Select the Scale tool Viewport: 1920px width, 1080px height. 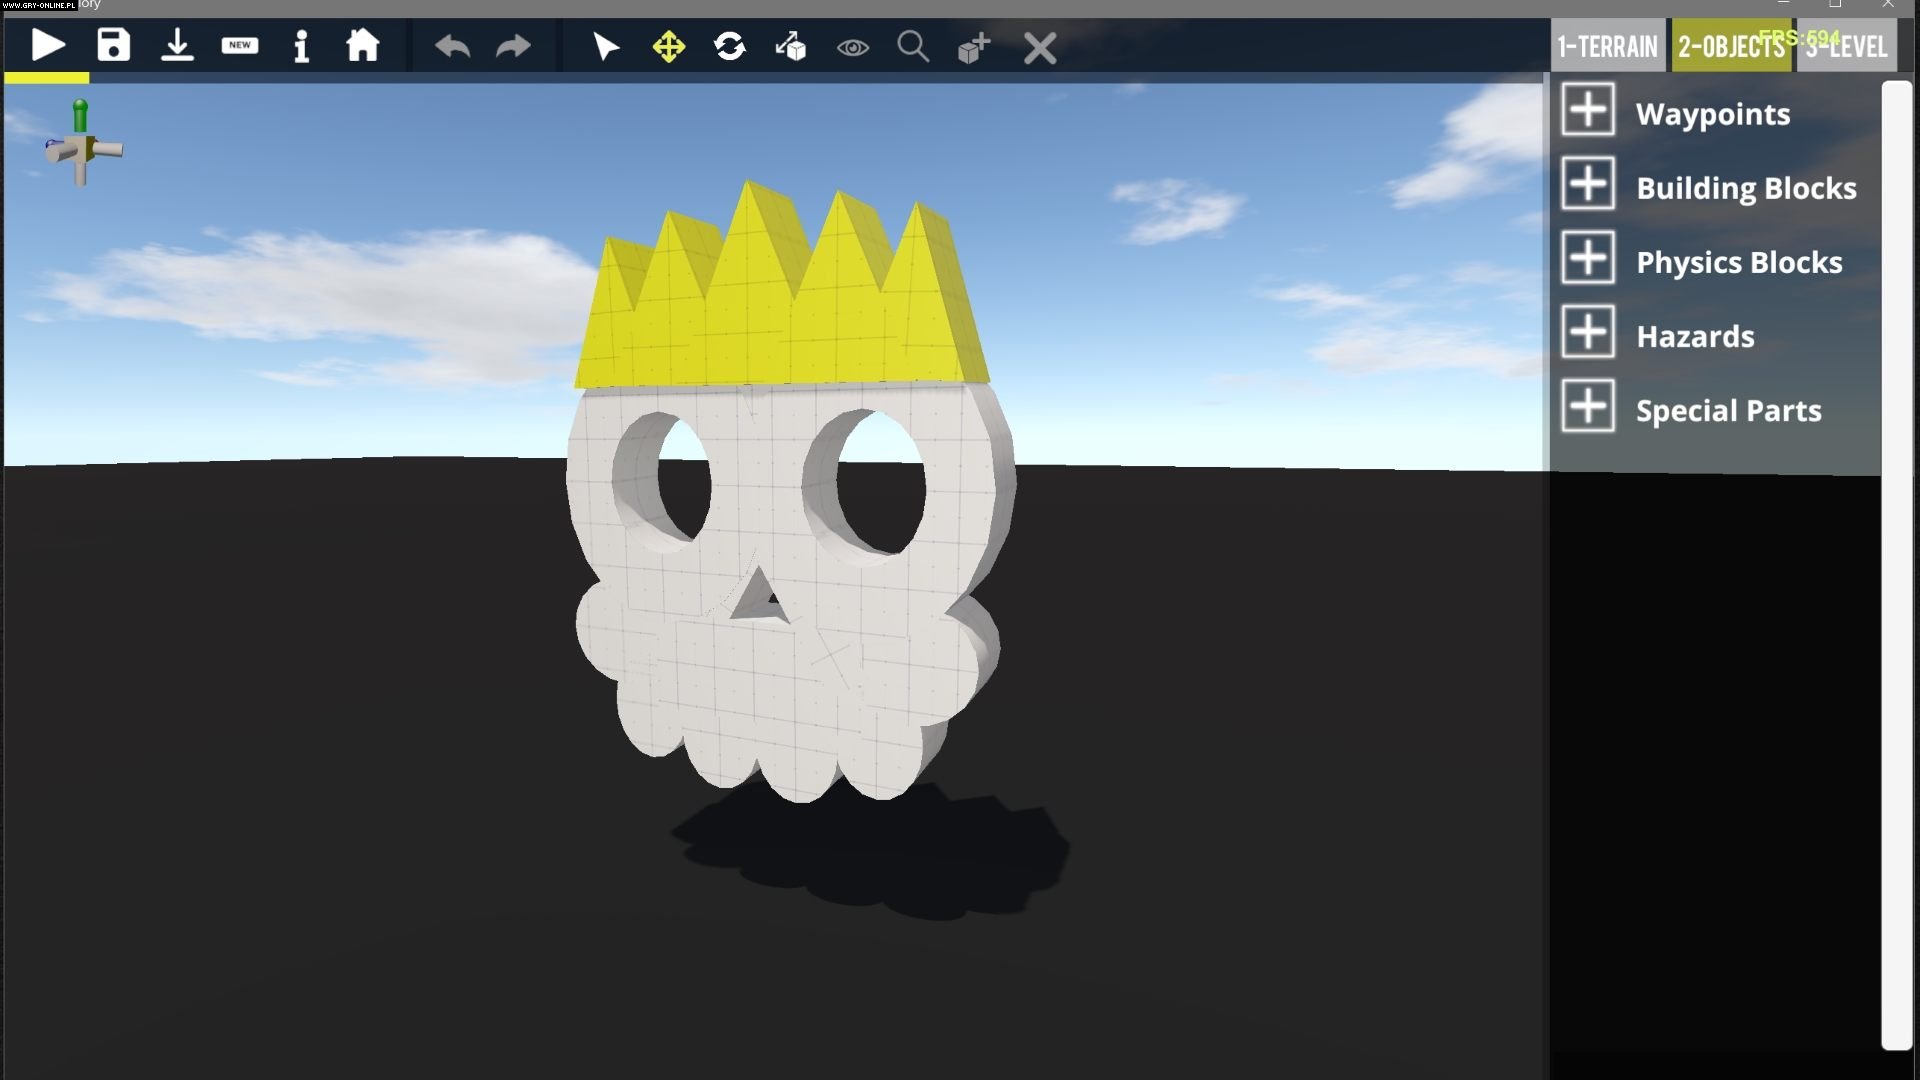coord(790,46)
